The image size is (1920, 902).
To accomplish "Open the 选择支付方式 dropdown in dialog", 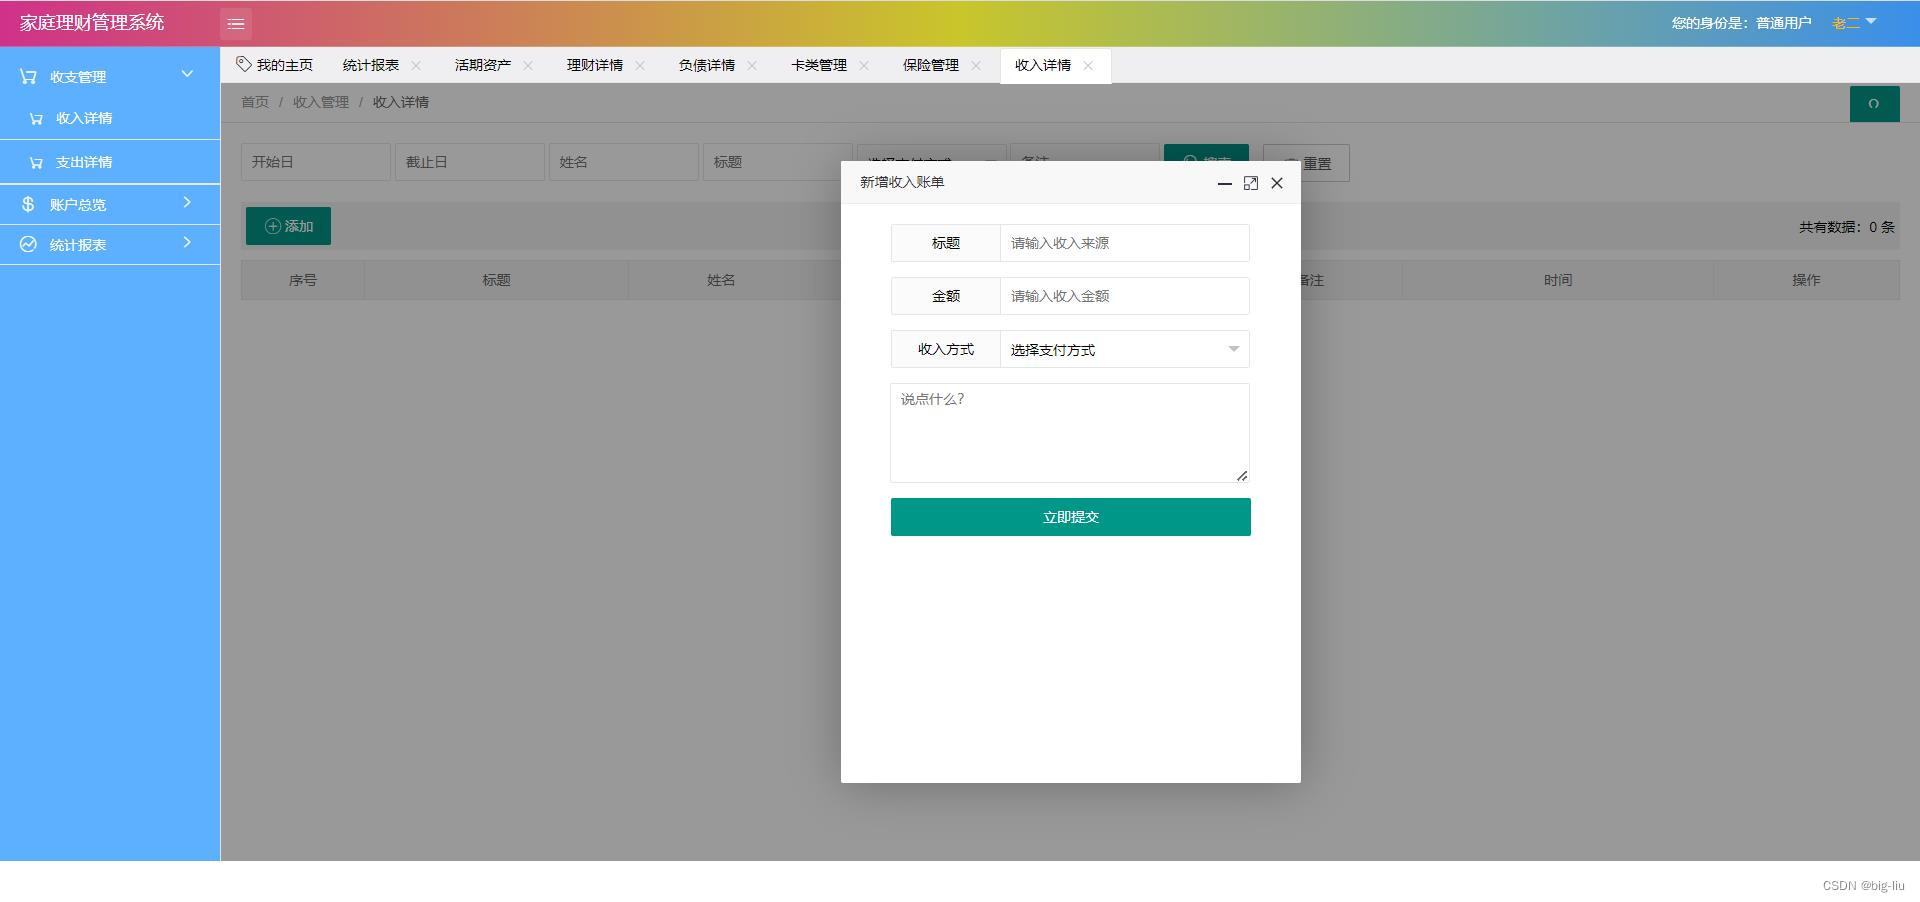I will click(1125, 349).
